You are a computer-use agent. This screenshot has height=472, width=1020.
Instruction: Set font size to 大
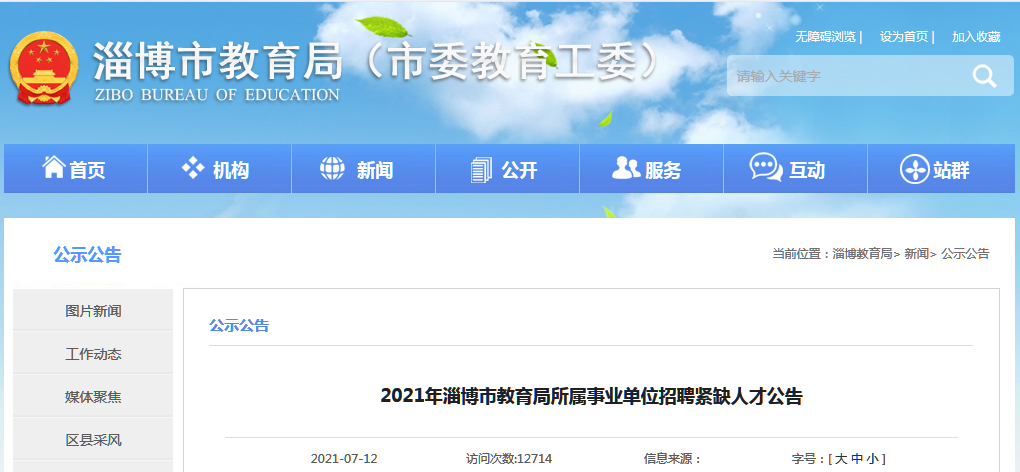[840, 458]
